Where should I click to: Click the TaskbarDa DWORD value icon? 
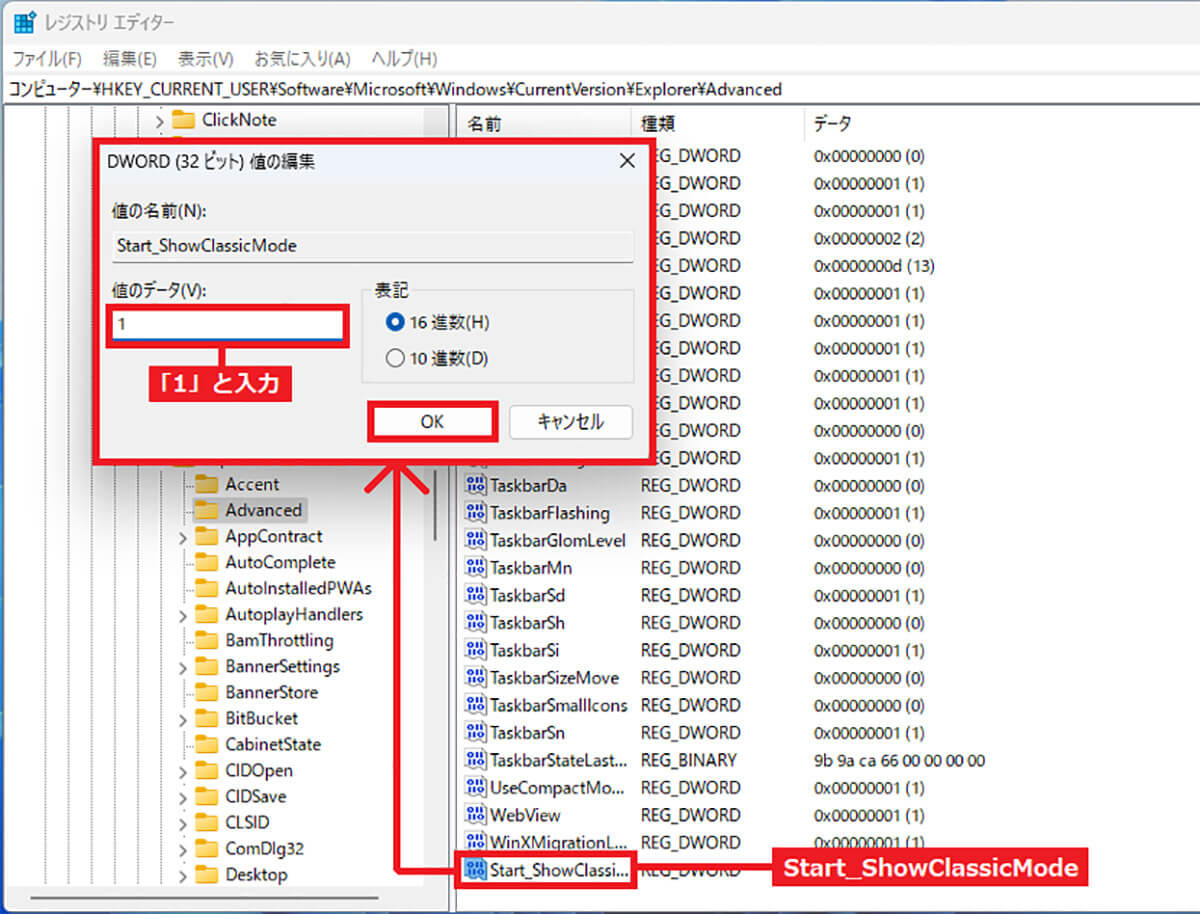[476, 485]
